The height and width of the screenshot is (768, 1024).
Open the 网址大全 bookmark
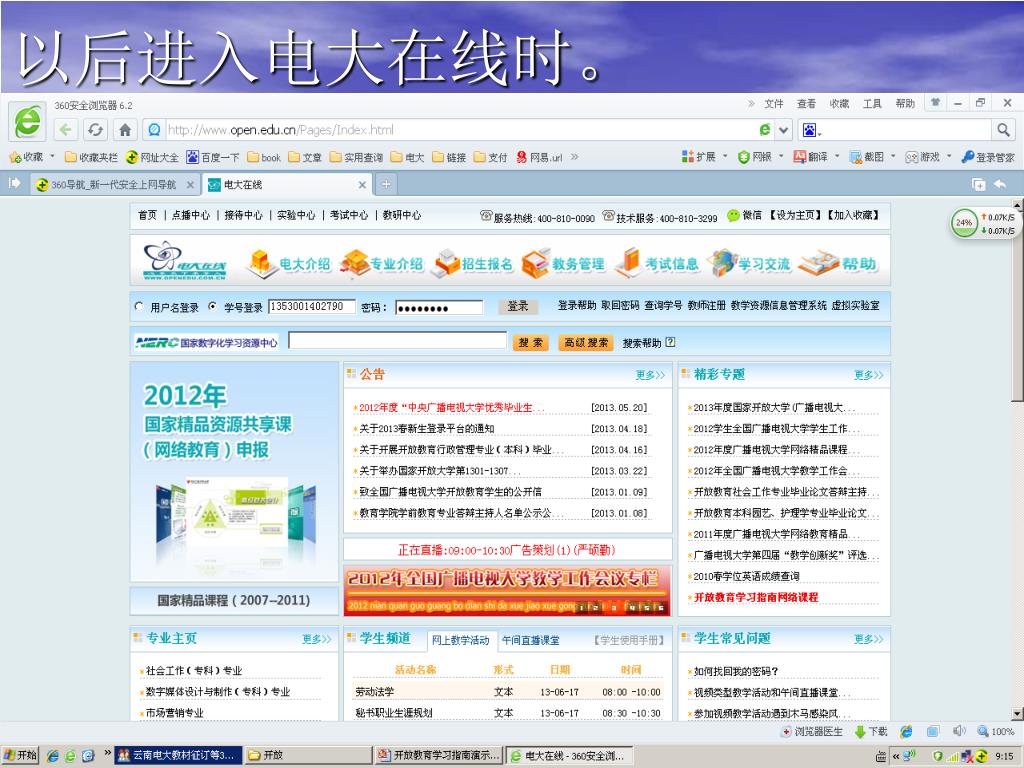(x=152, y=157)
